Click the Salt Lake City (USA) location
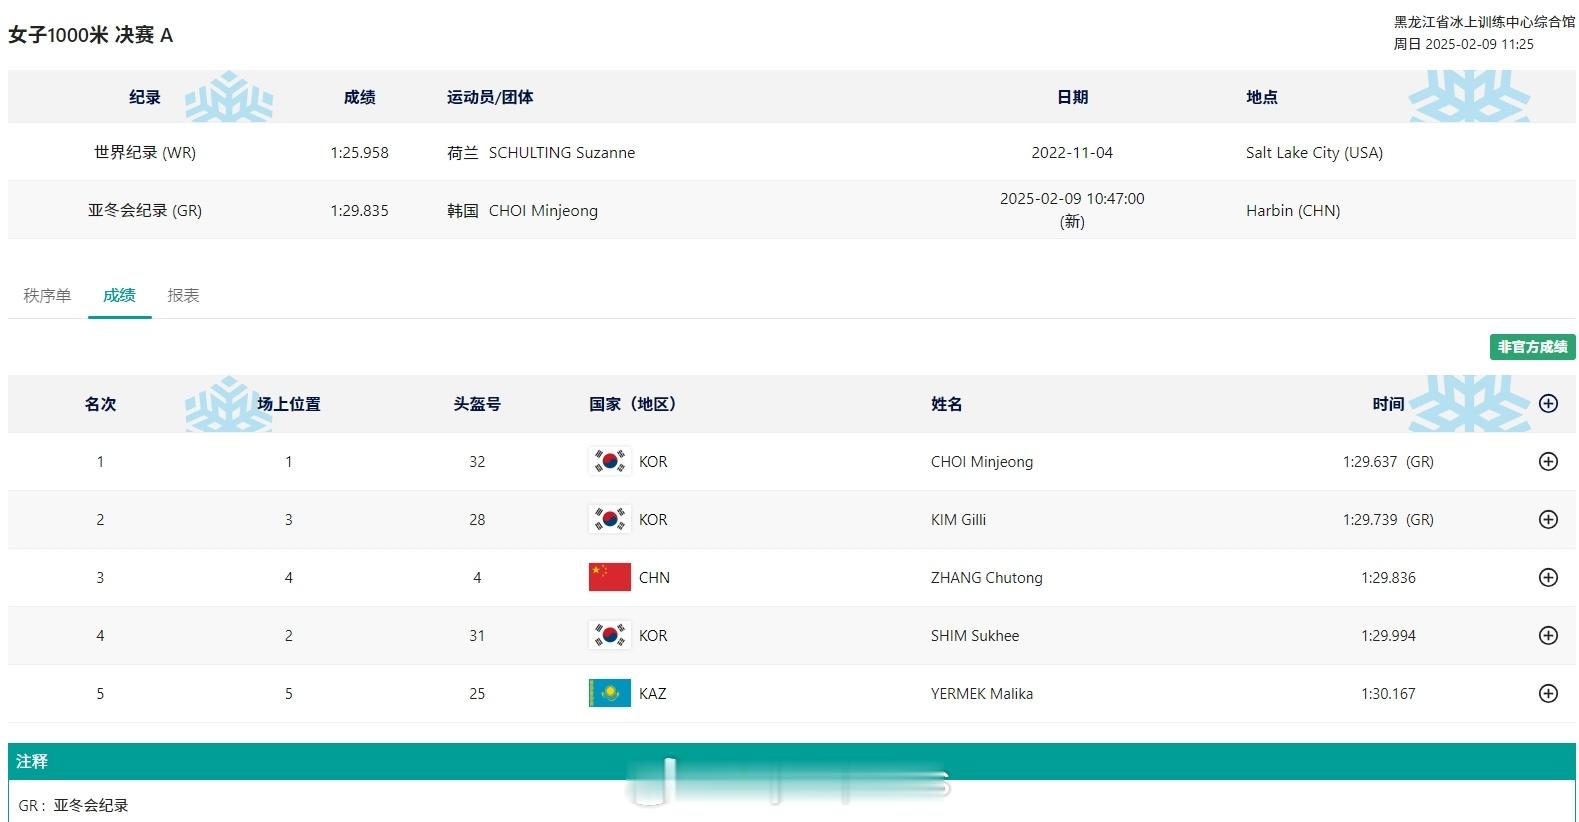The width and height of the screenshot is (1579, 822). coord(1314,152)
